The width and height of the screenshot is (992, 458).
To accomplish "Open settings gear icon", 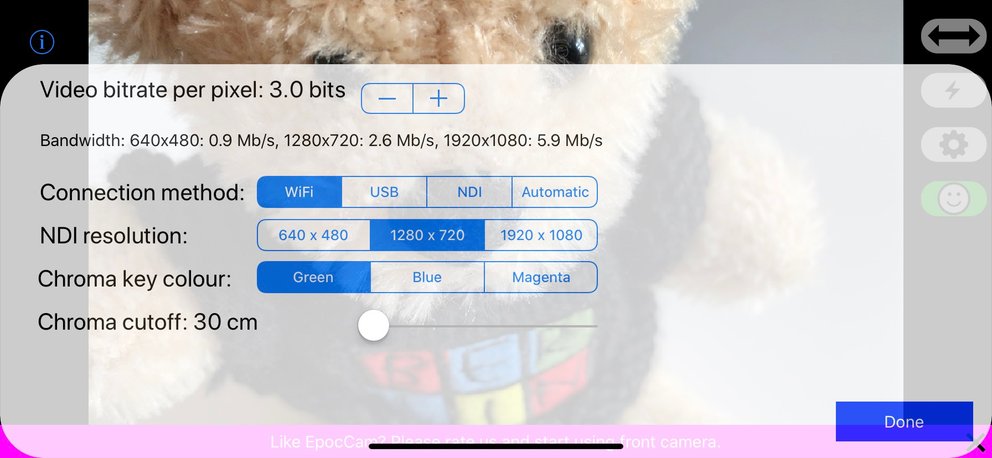I will pyautogui.click(x=953, y=145).
